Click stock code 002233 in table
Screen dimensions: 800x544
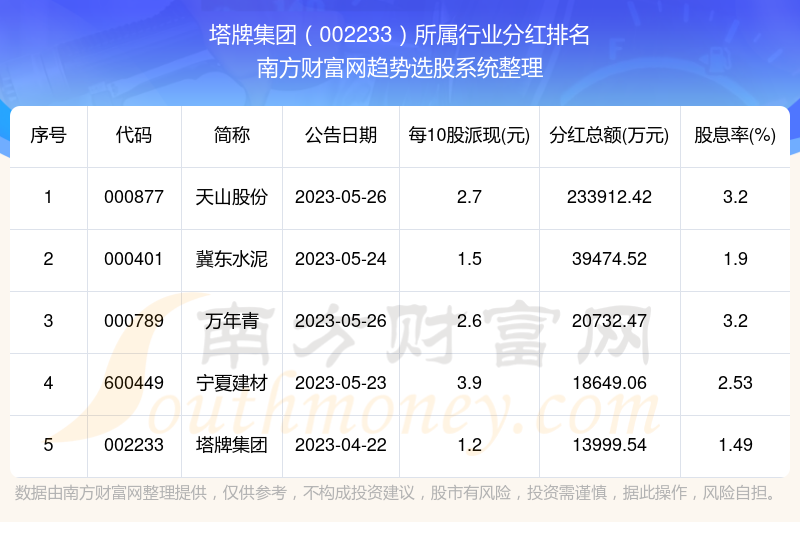(134, 445)
